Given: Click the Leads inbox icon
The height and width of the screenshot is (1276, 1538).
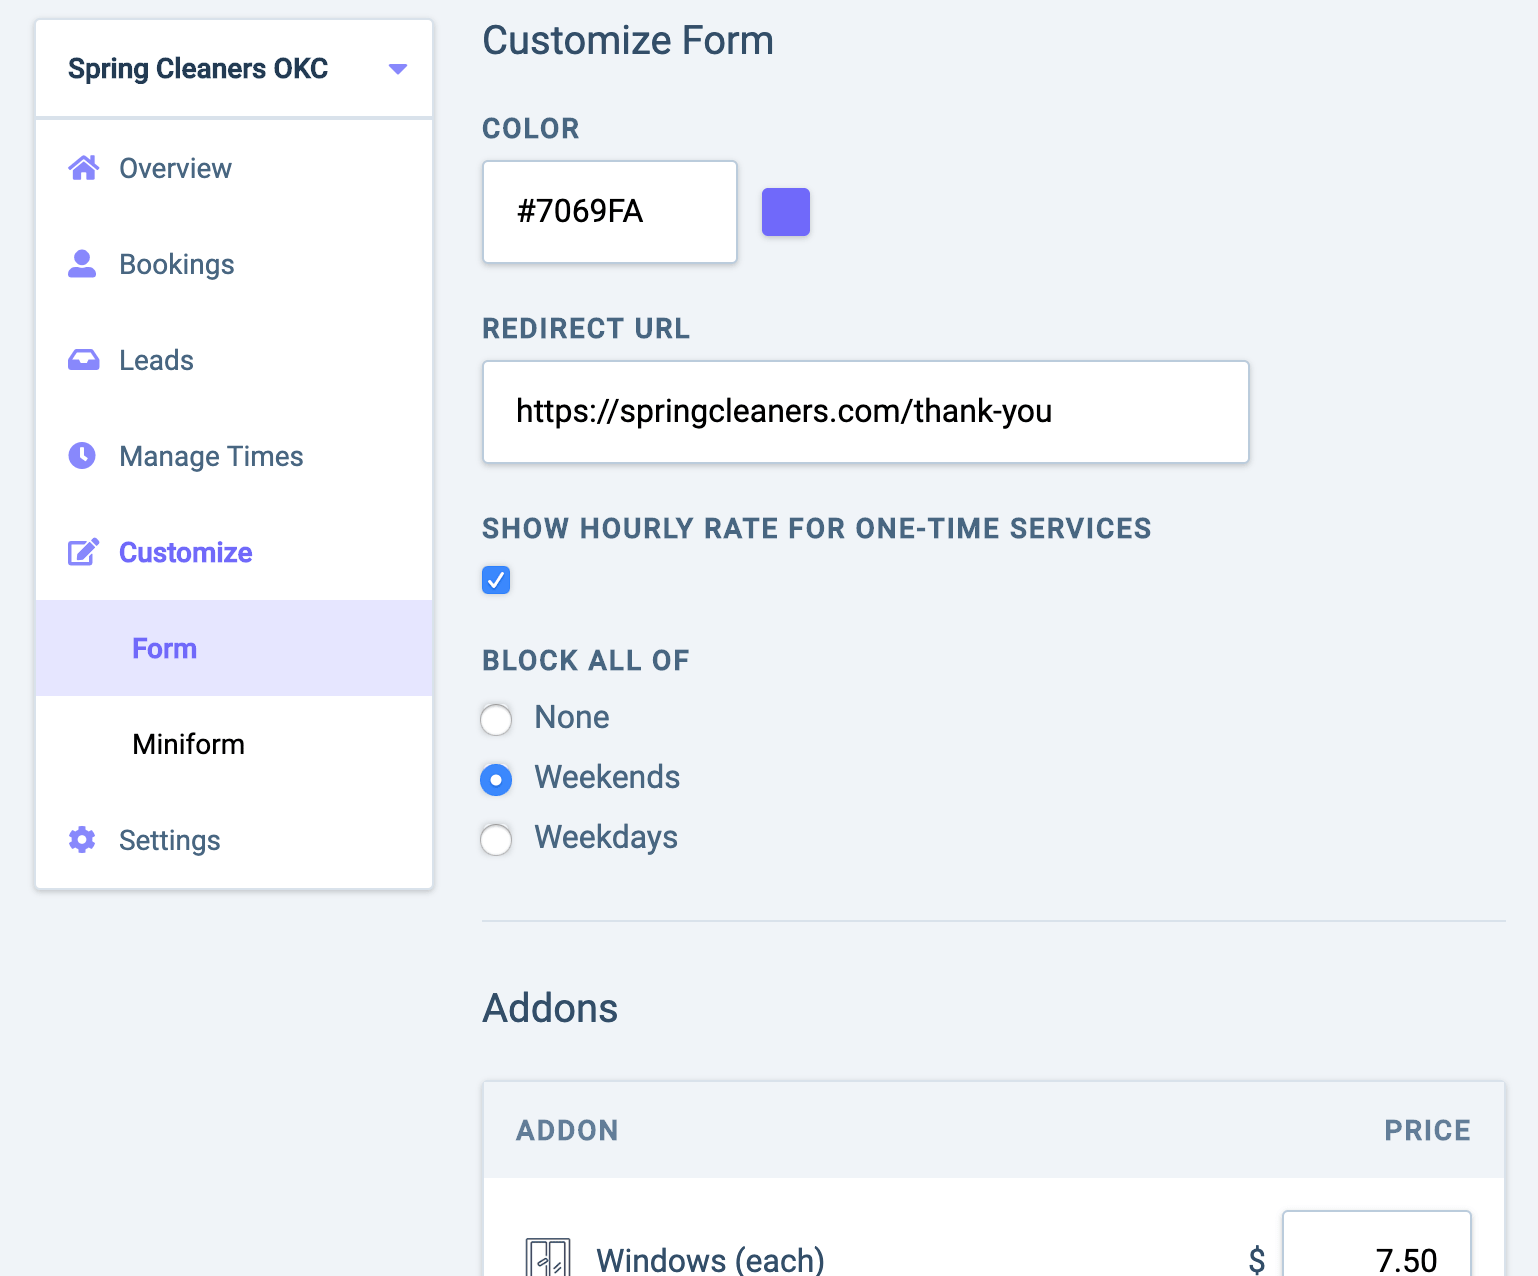Looking at the screenshot, I should [x=83, y=360].
